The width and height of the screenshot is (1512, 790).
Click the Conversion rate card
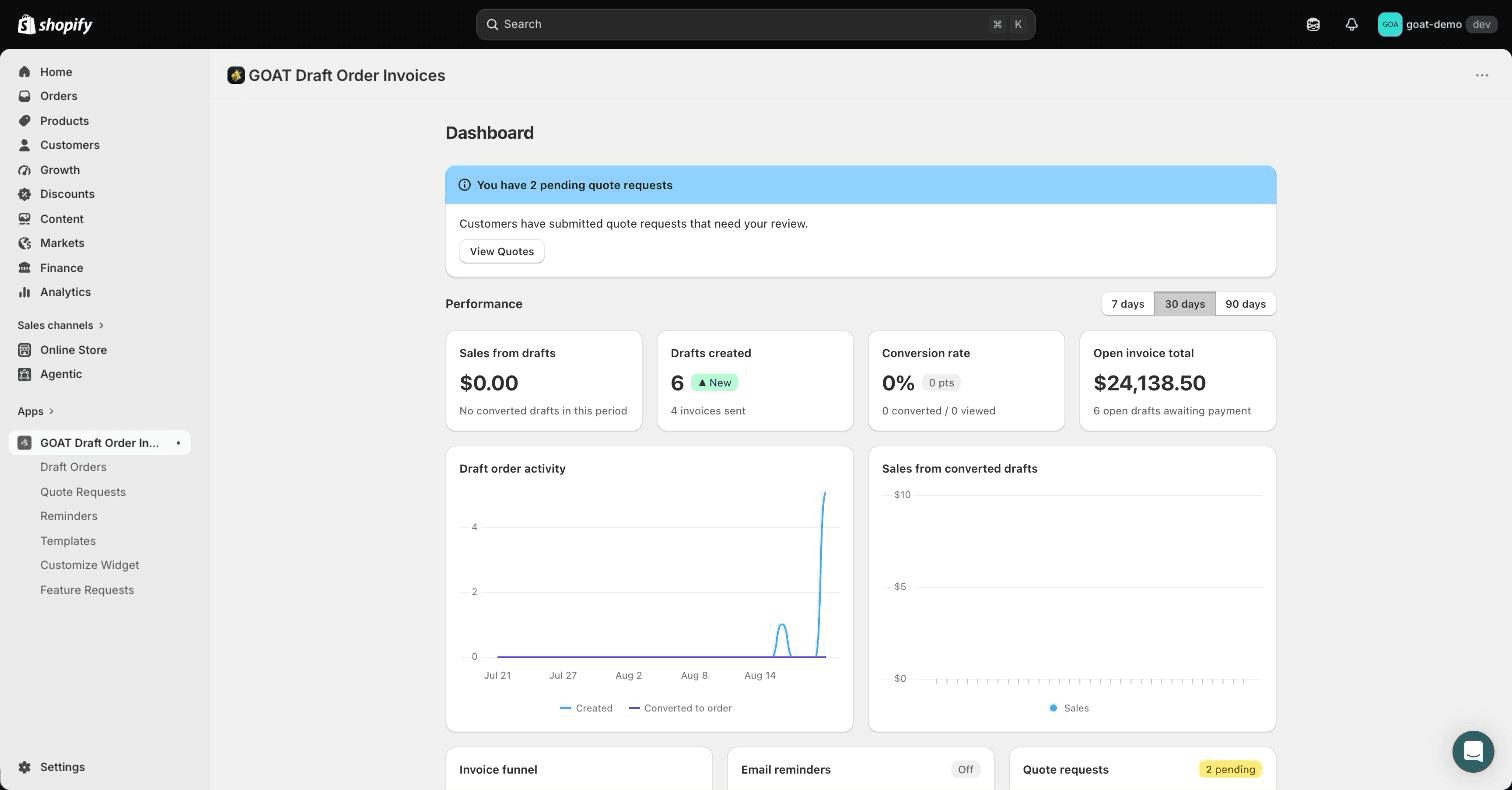point(966,381)
